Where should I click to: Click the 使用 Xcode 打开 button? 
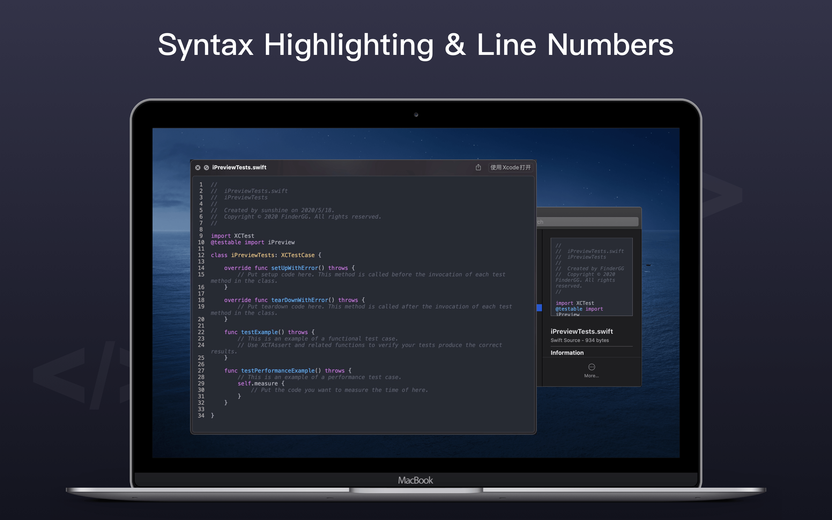pyautogui.click(x=510, y=168)
